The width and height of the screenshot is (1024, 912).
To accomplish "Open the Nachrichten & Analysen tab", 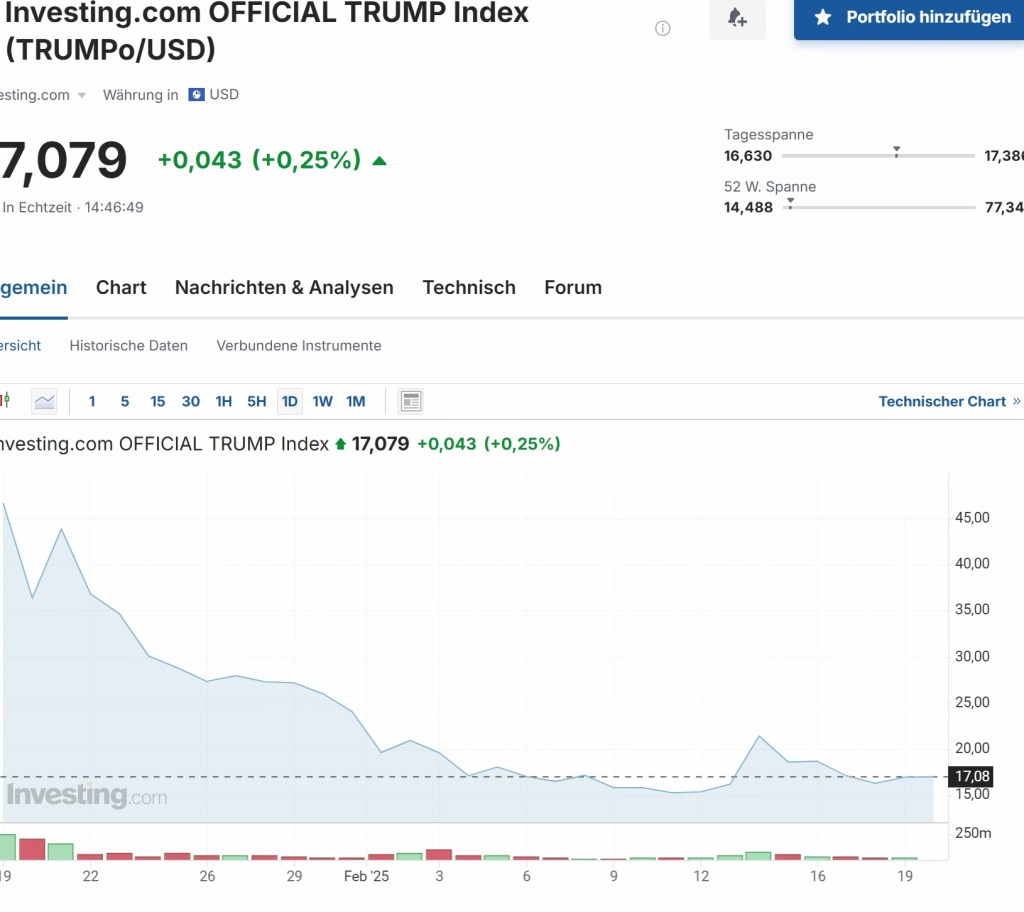I will click(284, 288).
